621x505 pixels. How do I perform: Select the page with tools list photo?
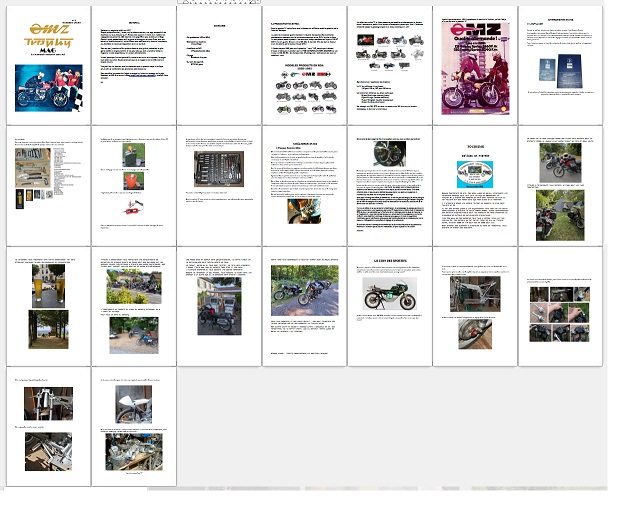48,185
